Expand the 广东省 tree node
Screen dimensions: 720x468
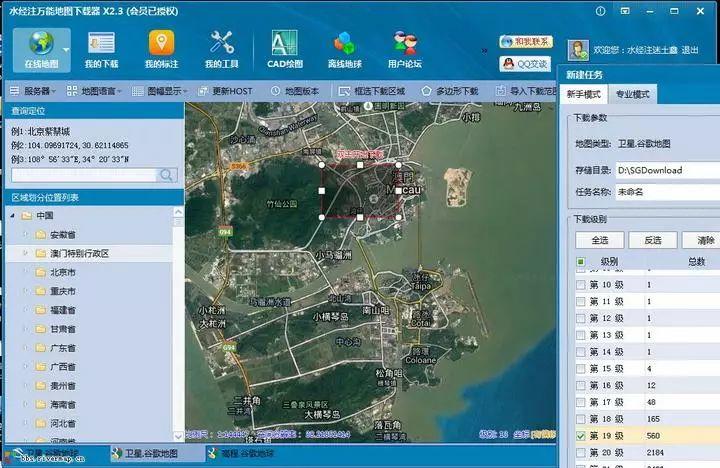pos(26,348)
